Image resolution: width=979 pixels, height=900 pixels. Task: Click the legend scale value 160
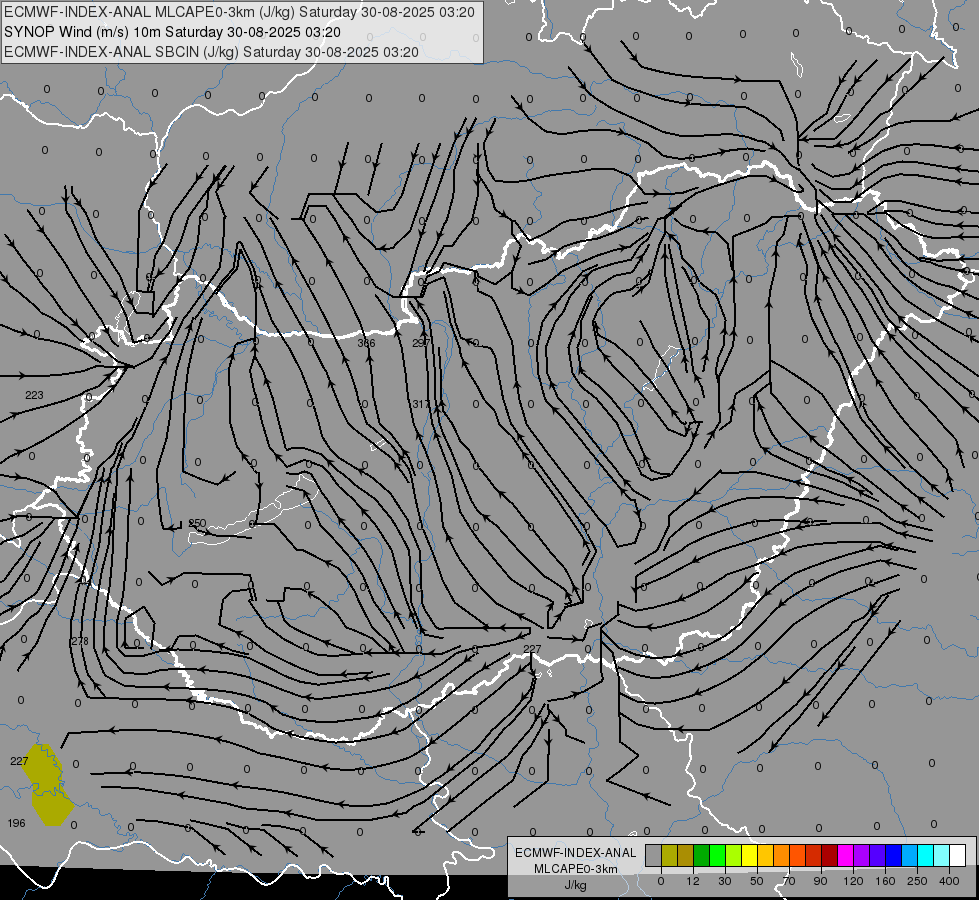885,881
